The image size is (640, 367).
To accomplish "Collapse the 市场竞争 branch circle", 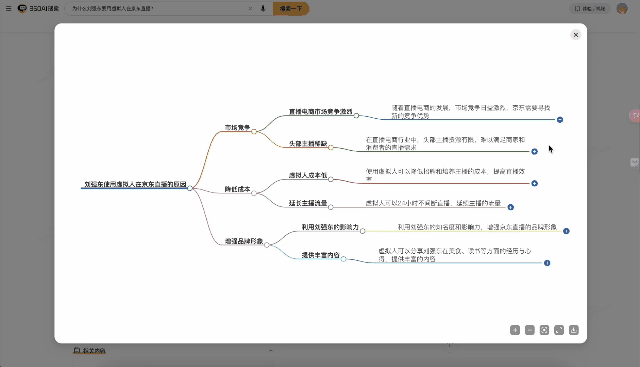I will pyautogui.click(x=254, y=131).
